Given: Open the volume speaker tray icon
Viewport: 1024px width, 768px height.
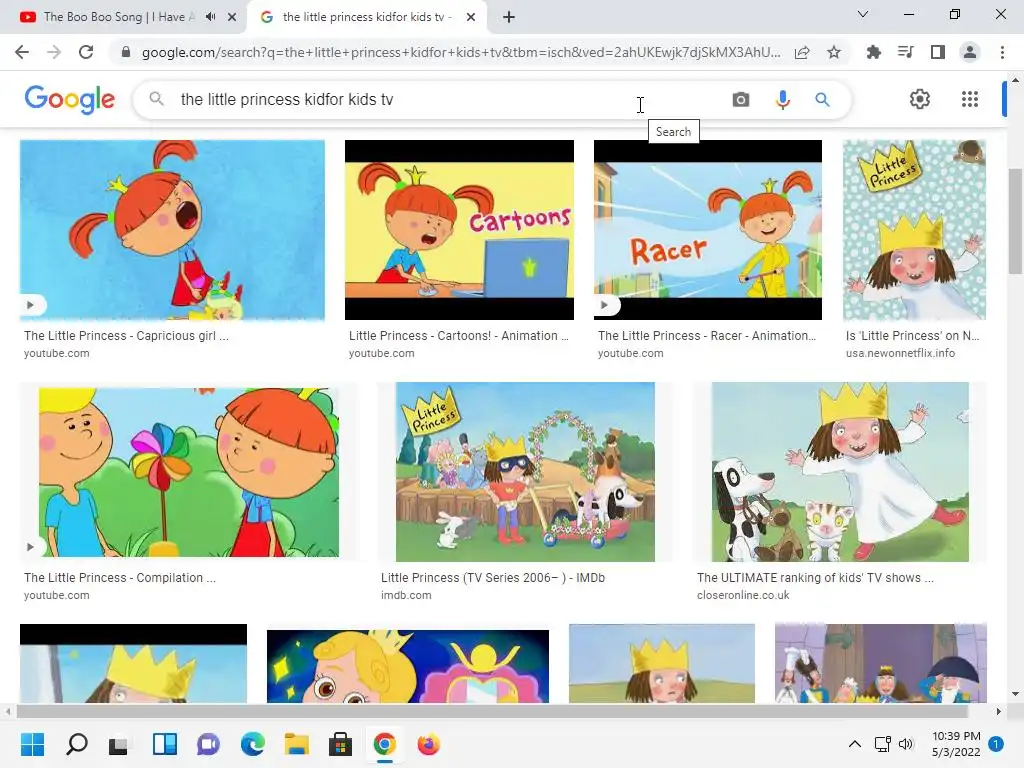Looking at the screenshot, I should click(x=905, y=744).
